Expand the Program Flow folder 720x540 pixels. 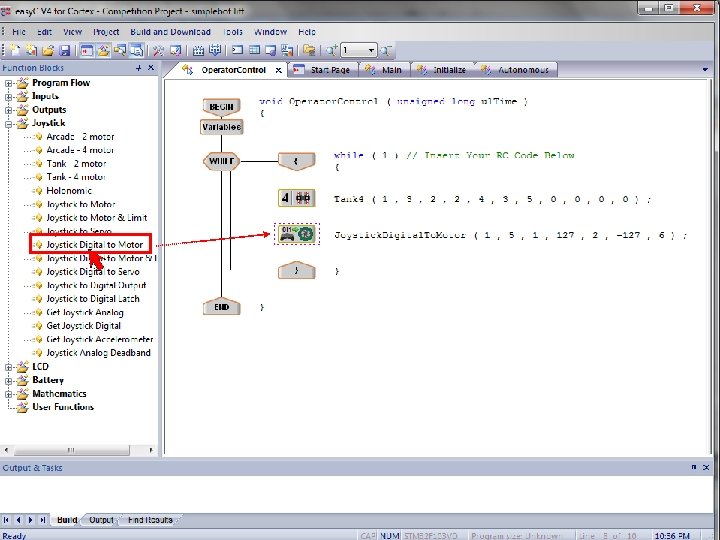pos(8,84)
